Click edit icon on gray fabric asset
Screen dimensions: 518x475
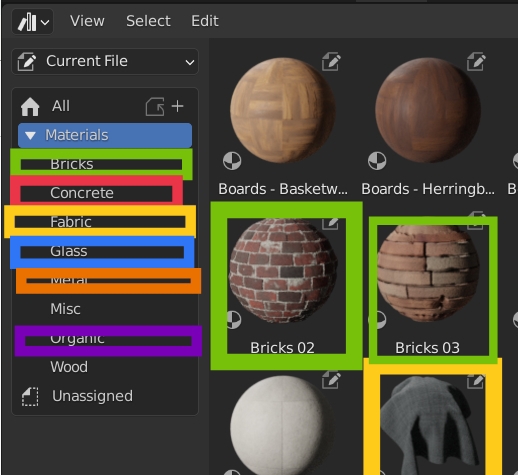click(476, 380)
